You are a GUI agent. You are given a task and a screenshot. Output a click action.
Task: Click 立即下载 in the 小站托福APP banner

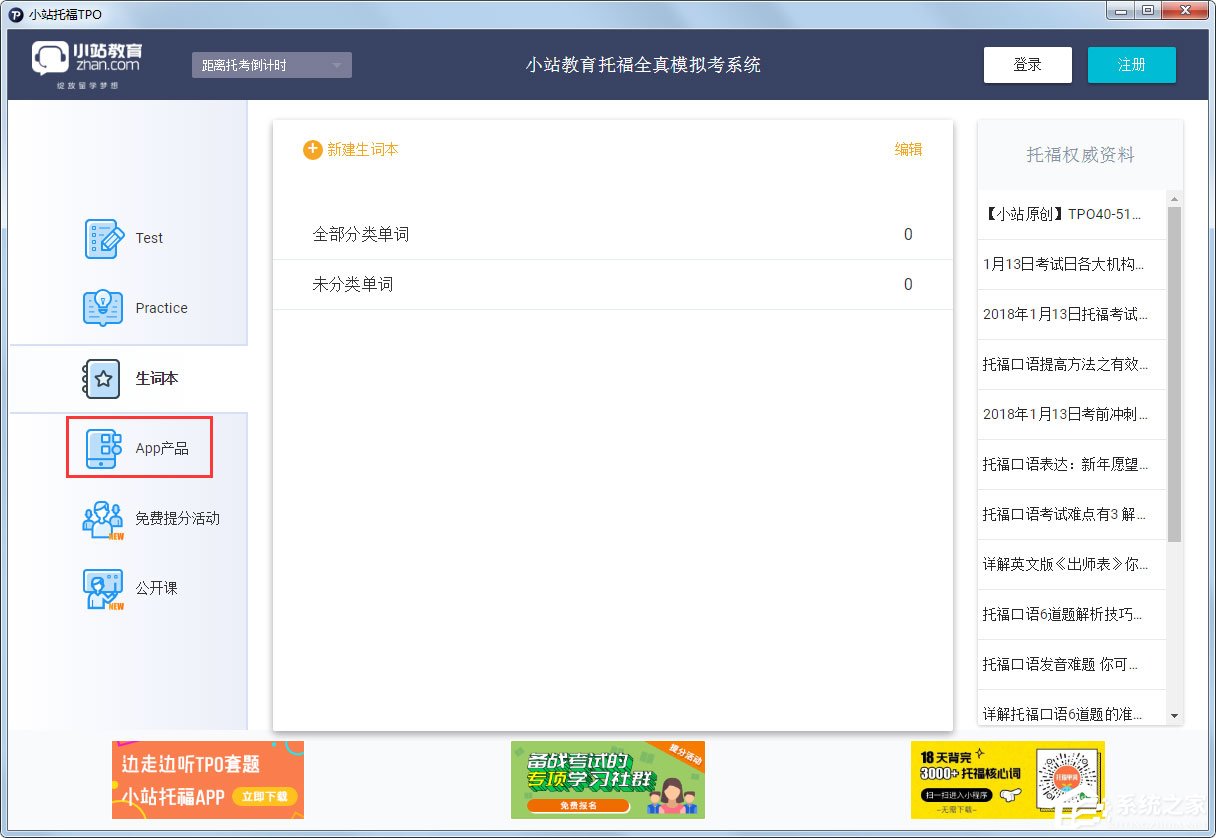point(265,796)
